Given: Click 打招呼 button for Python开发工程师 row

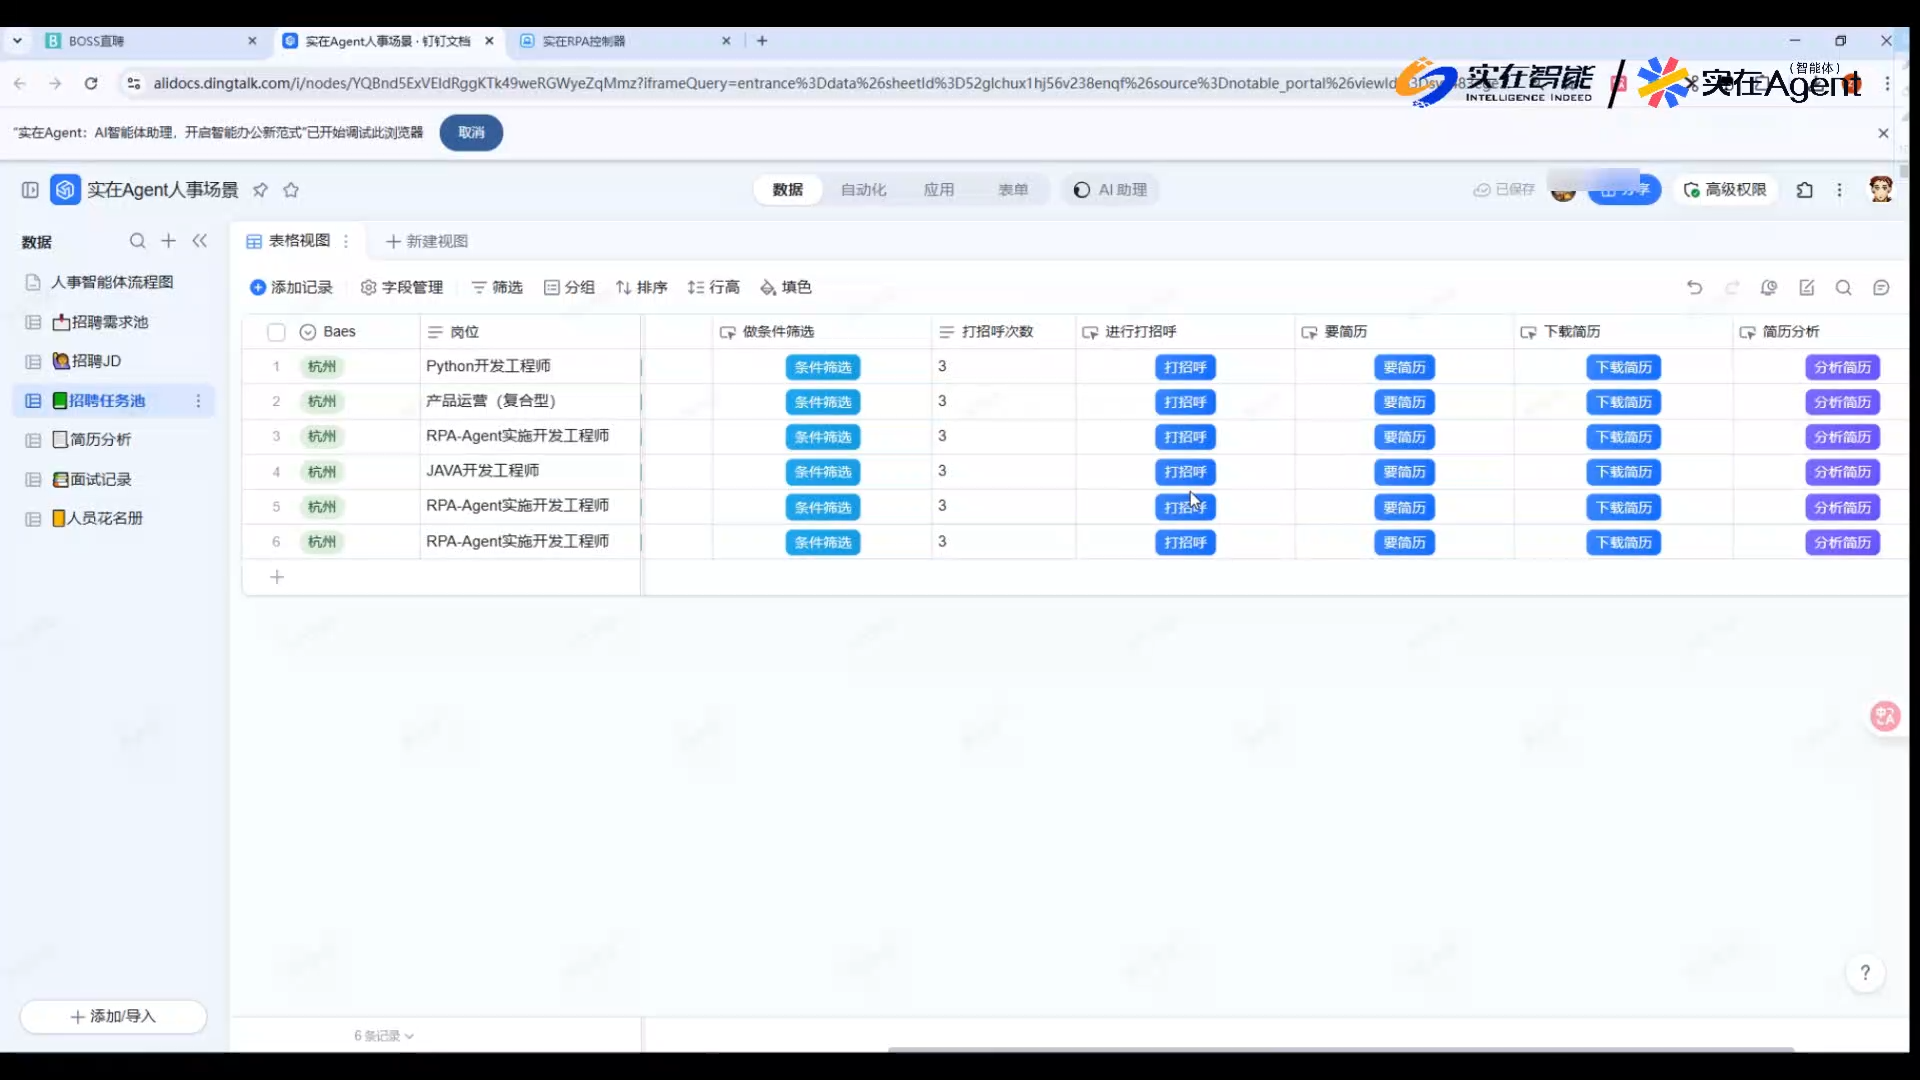Looking at the screenshot, I should (1185, 367).
